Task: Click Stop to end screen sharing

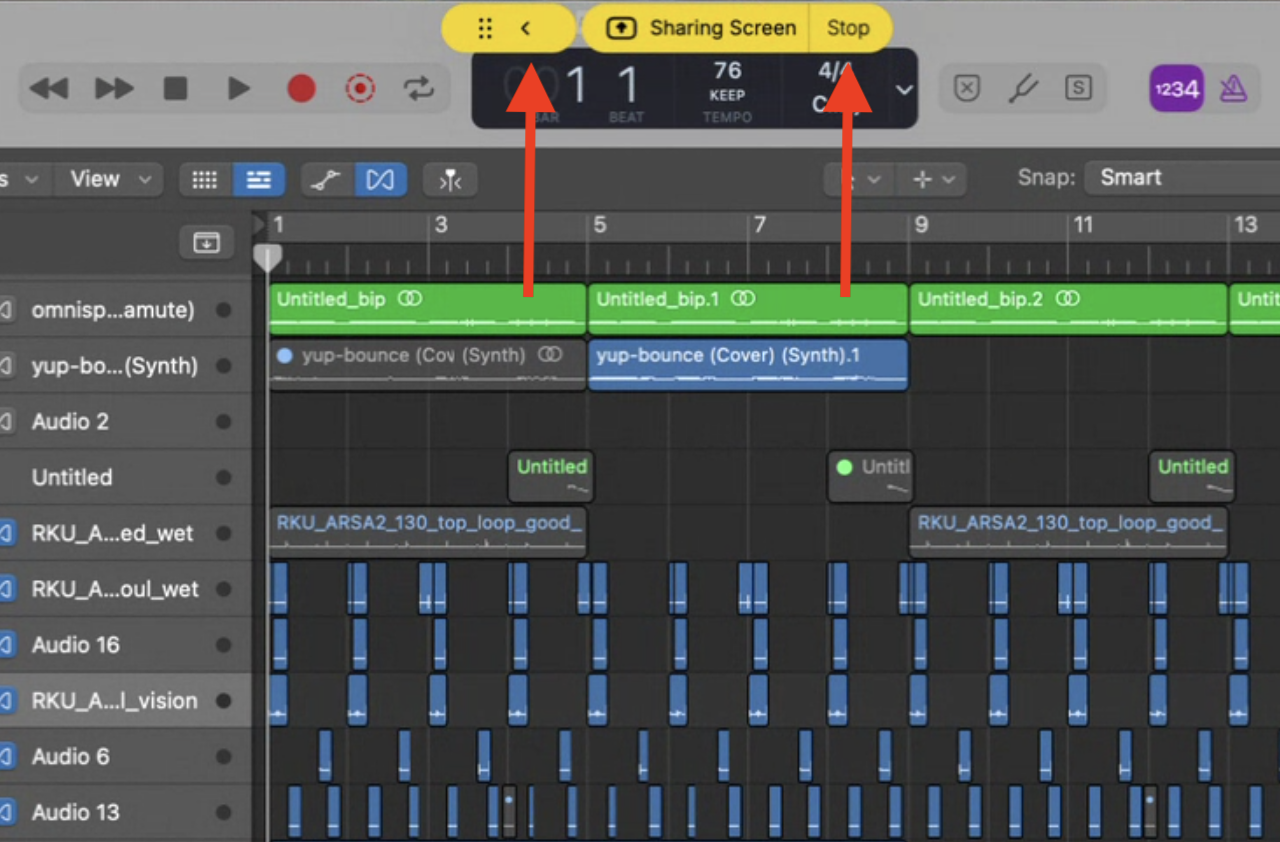Action: point(848,27)
